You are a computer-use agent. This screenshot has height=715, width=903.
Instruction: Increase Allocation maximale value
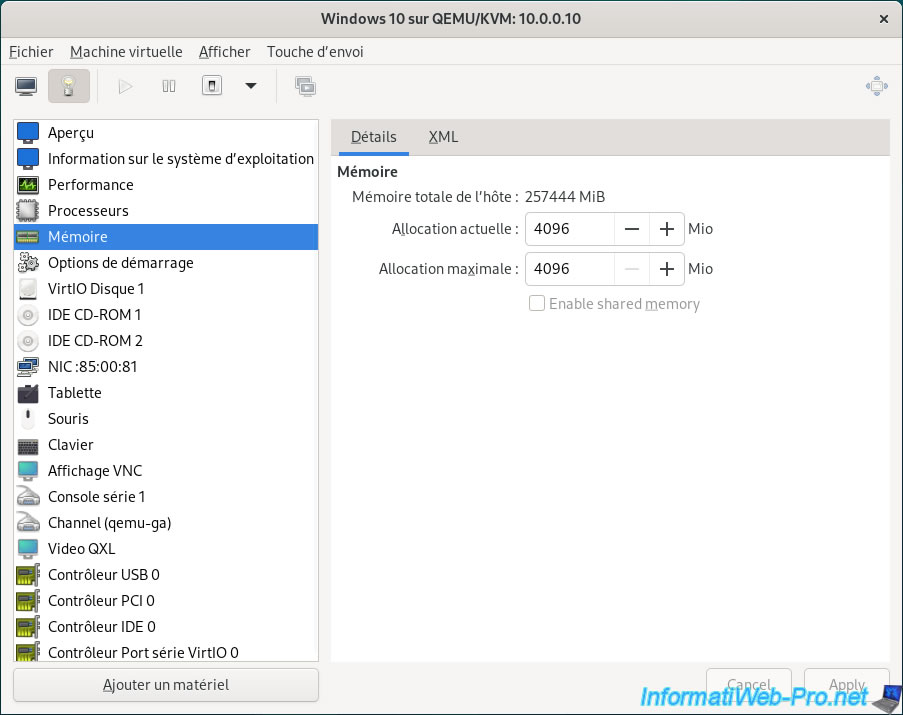667,269
